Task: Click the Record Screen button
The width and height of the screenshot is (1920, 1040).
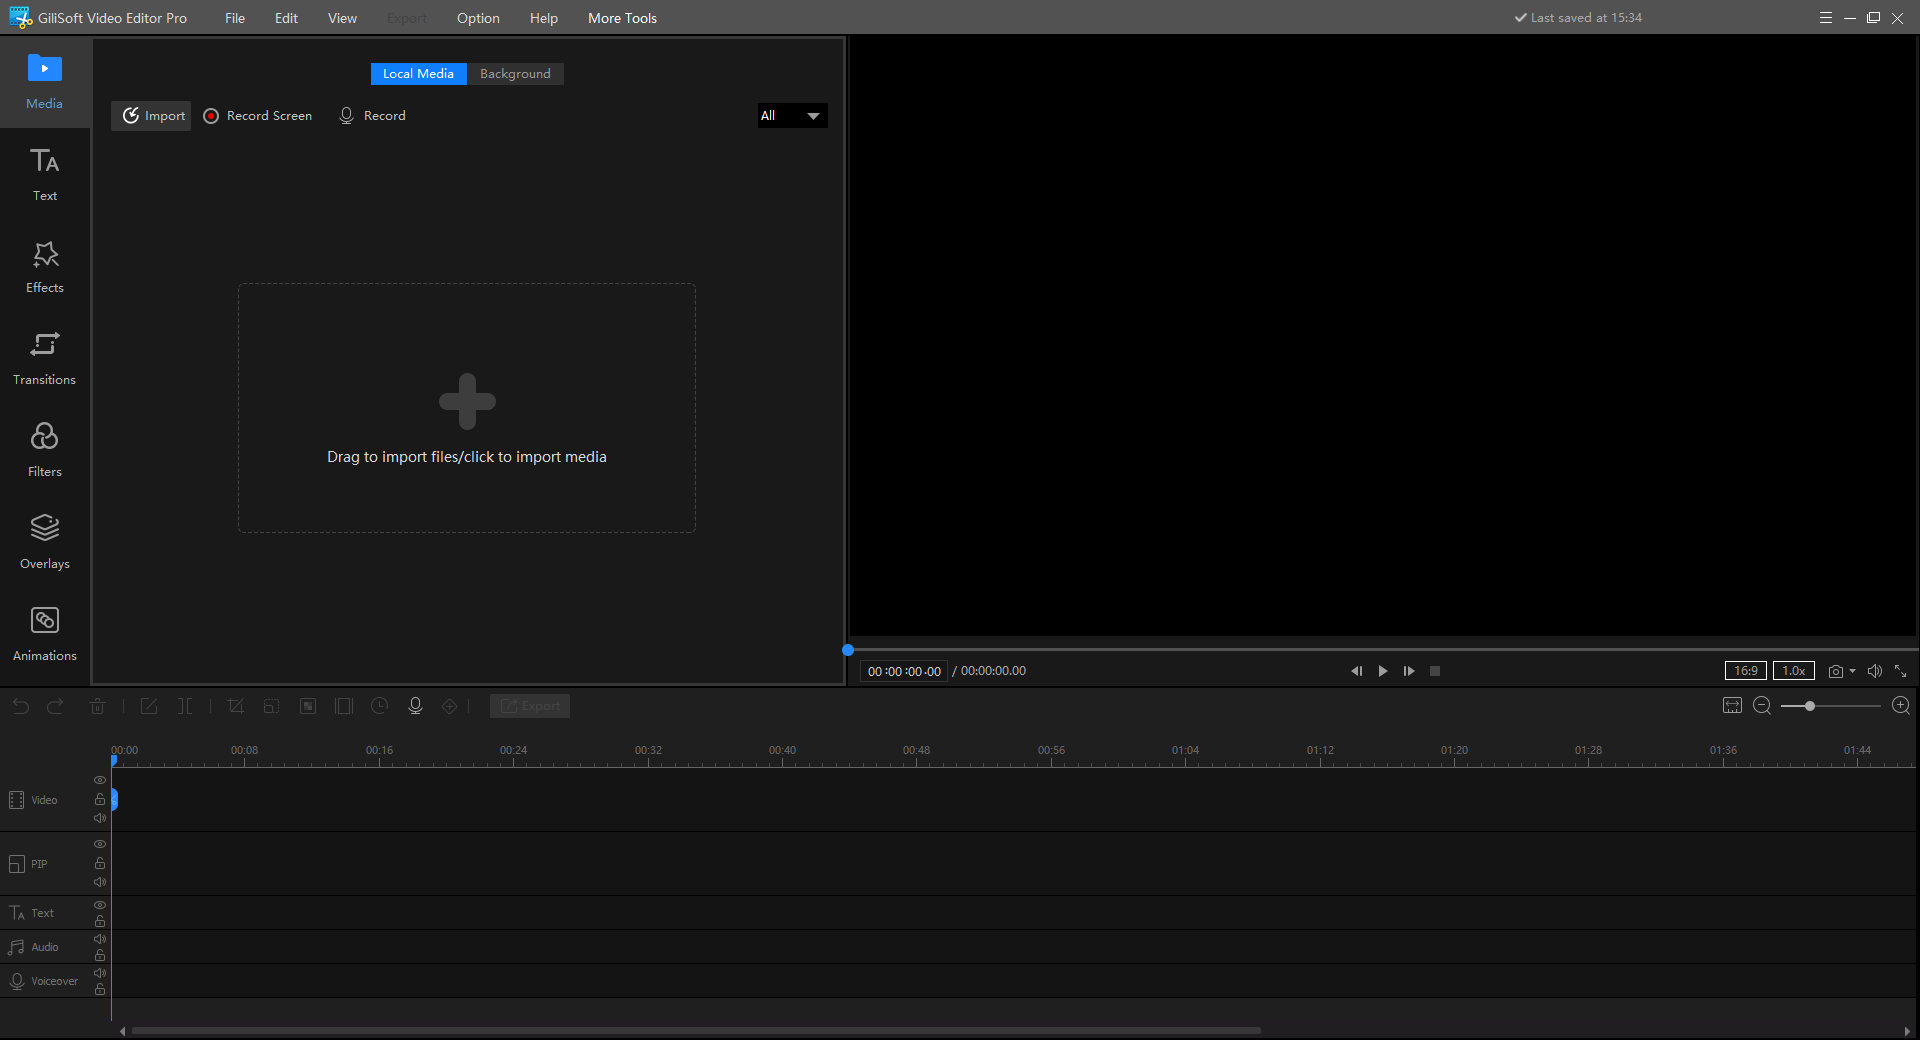Action: [x=258, y=116]
